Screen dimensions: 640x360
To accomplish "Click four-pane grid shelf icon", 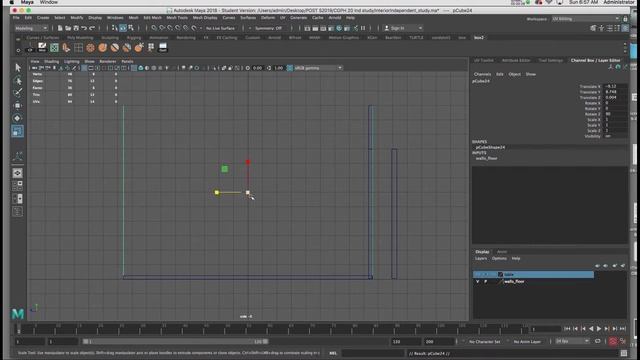I will click(x=78, y=48).
